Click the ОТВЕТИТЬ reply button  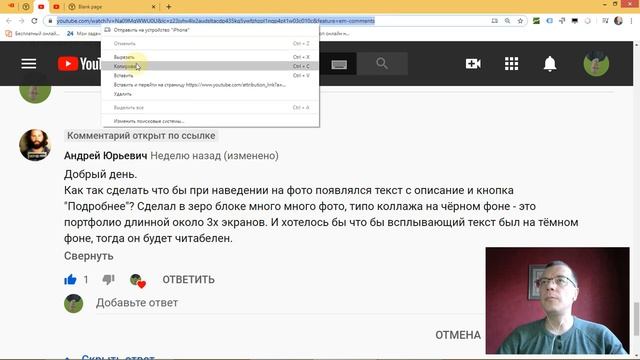pos(189,280)
